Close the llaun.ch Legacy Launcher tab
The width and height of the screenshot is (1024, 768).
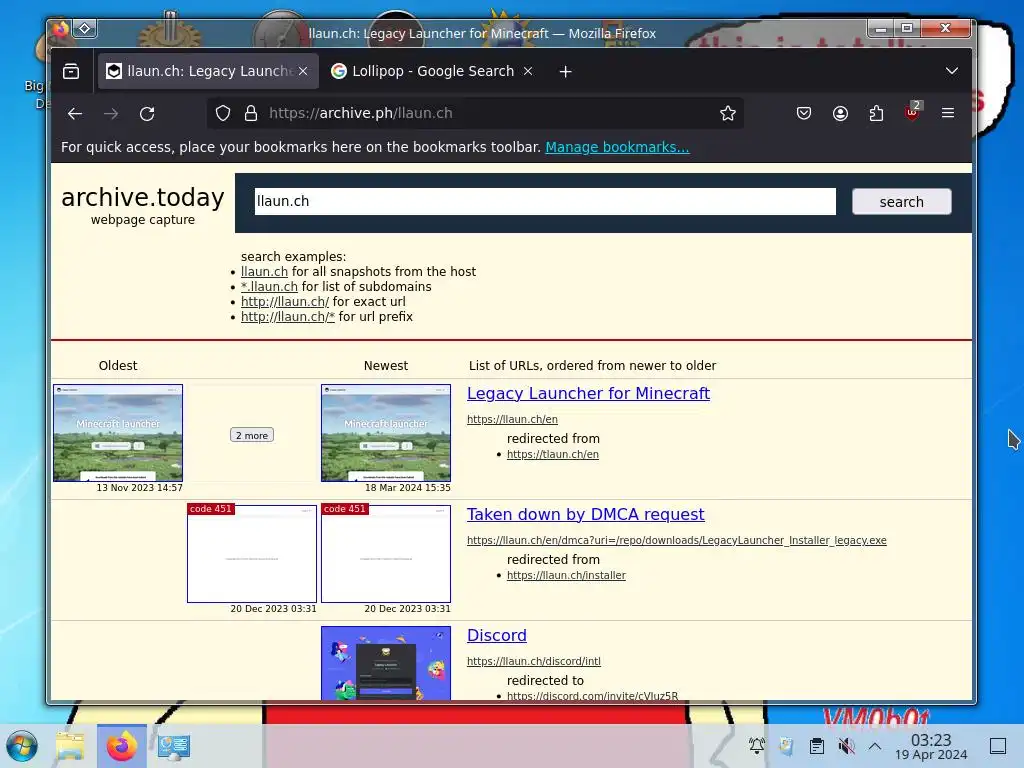tap(303, 71)
